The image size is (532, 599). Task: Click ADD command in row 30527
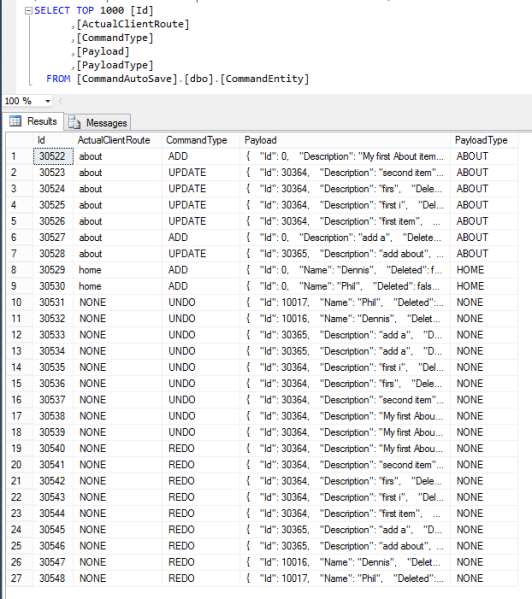201,238
